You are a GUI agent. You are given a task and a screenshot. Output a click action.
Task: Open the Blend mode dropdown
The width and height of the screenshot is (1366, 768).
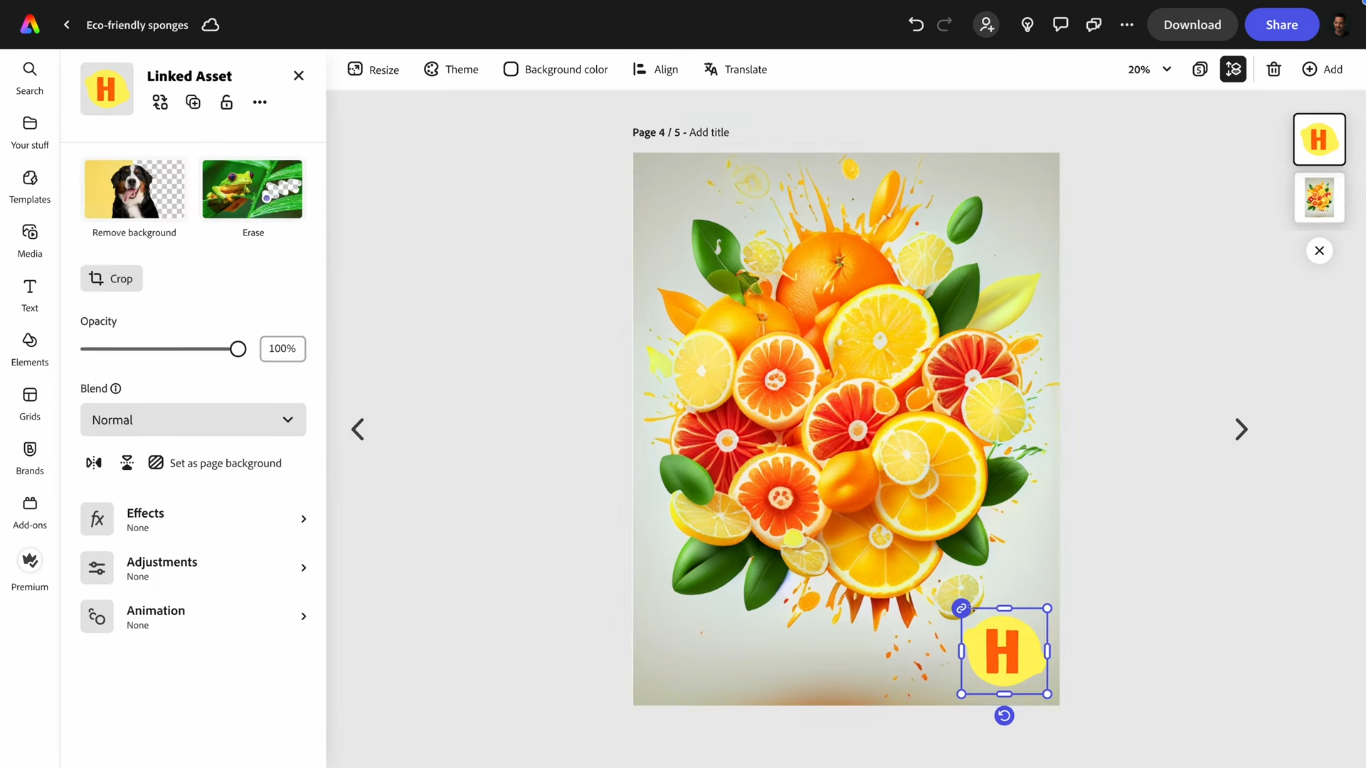click(x=193, y=420)
